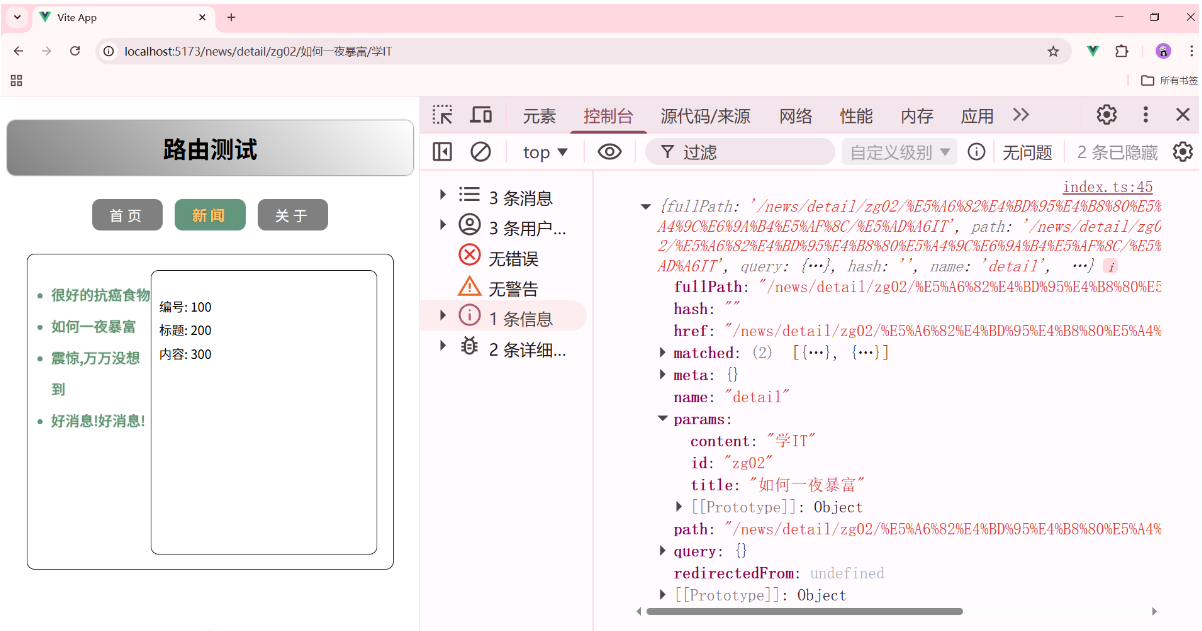Open the 震惊,万万没想到 news link
Image resolution: width=1202 pixels, height=631 pixels.
click(95, 373)
